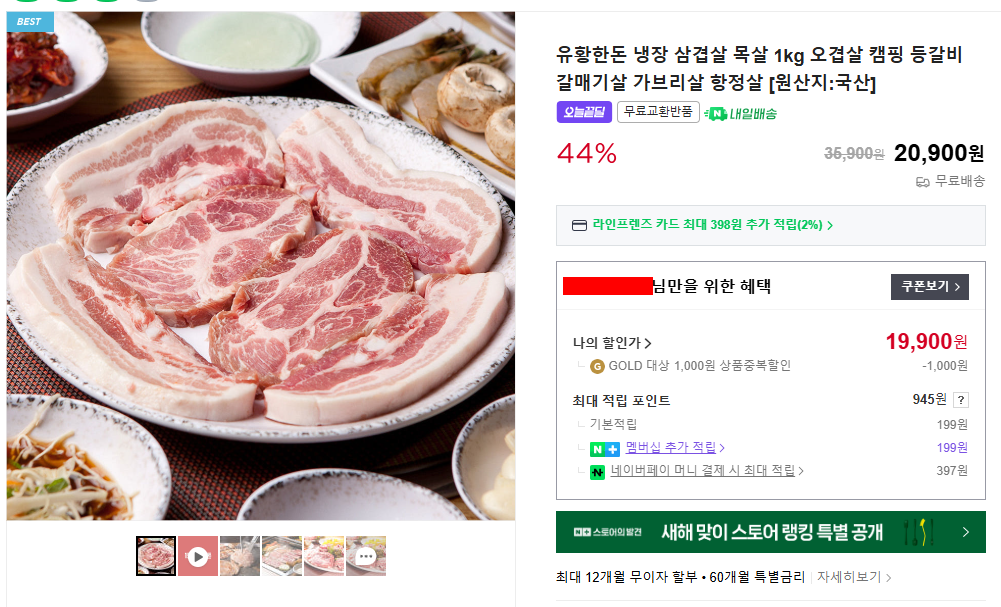Click the GOLD grade badge icon

[597, 366]
